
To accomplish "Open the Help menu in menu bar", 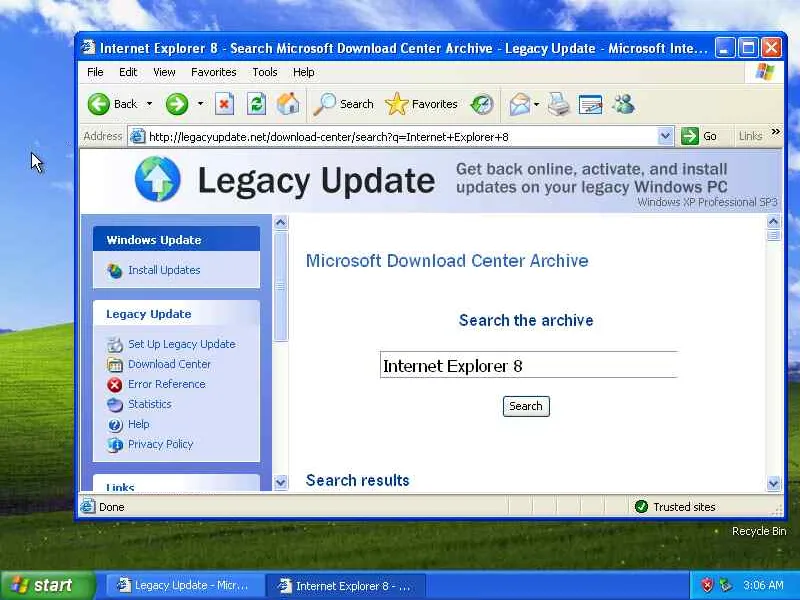I will click(304, 72).
